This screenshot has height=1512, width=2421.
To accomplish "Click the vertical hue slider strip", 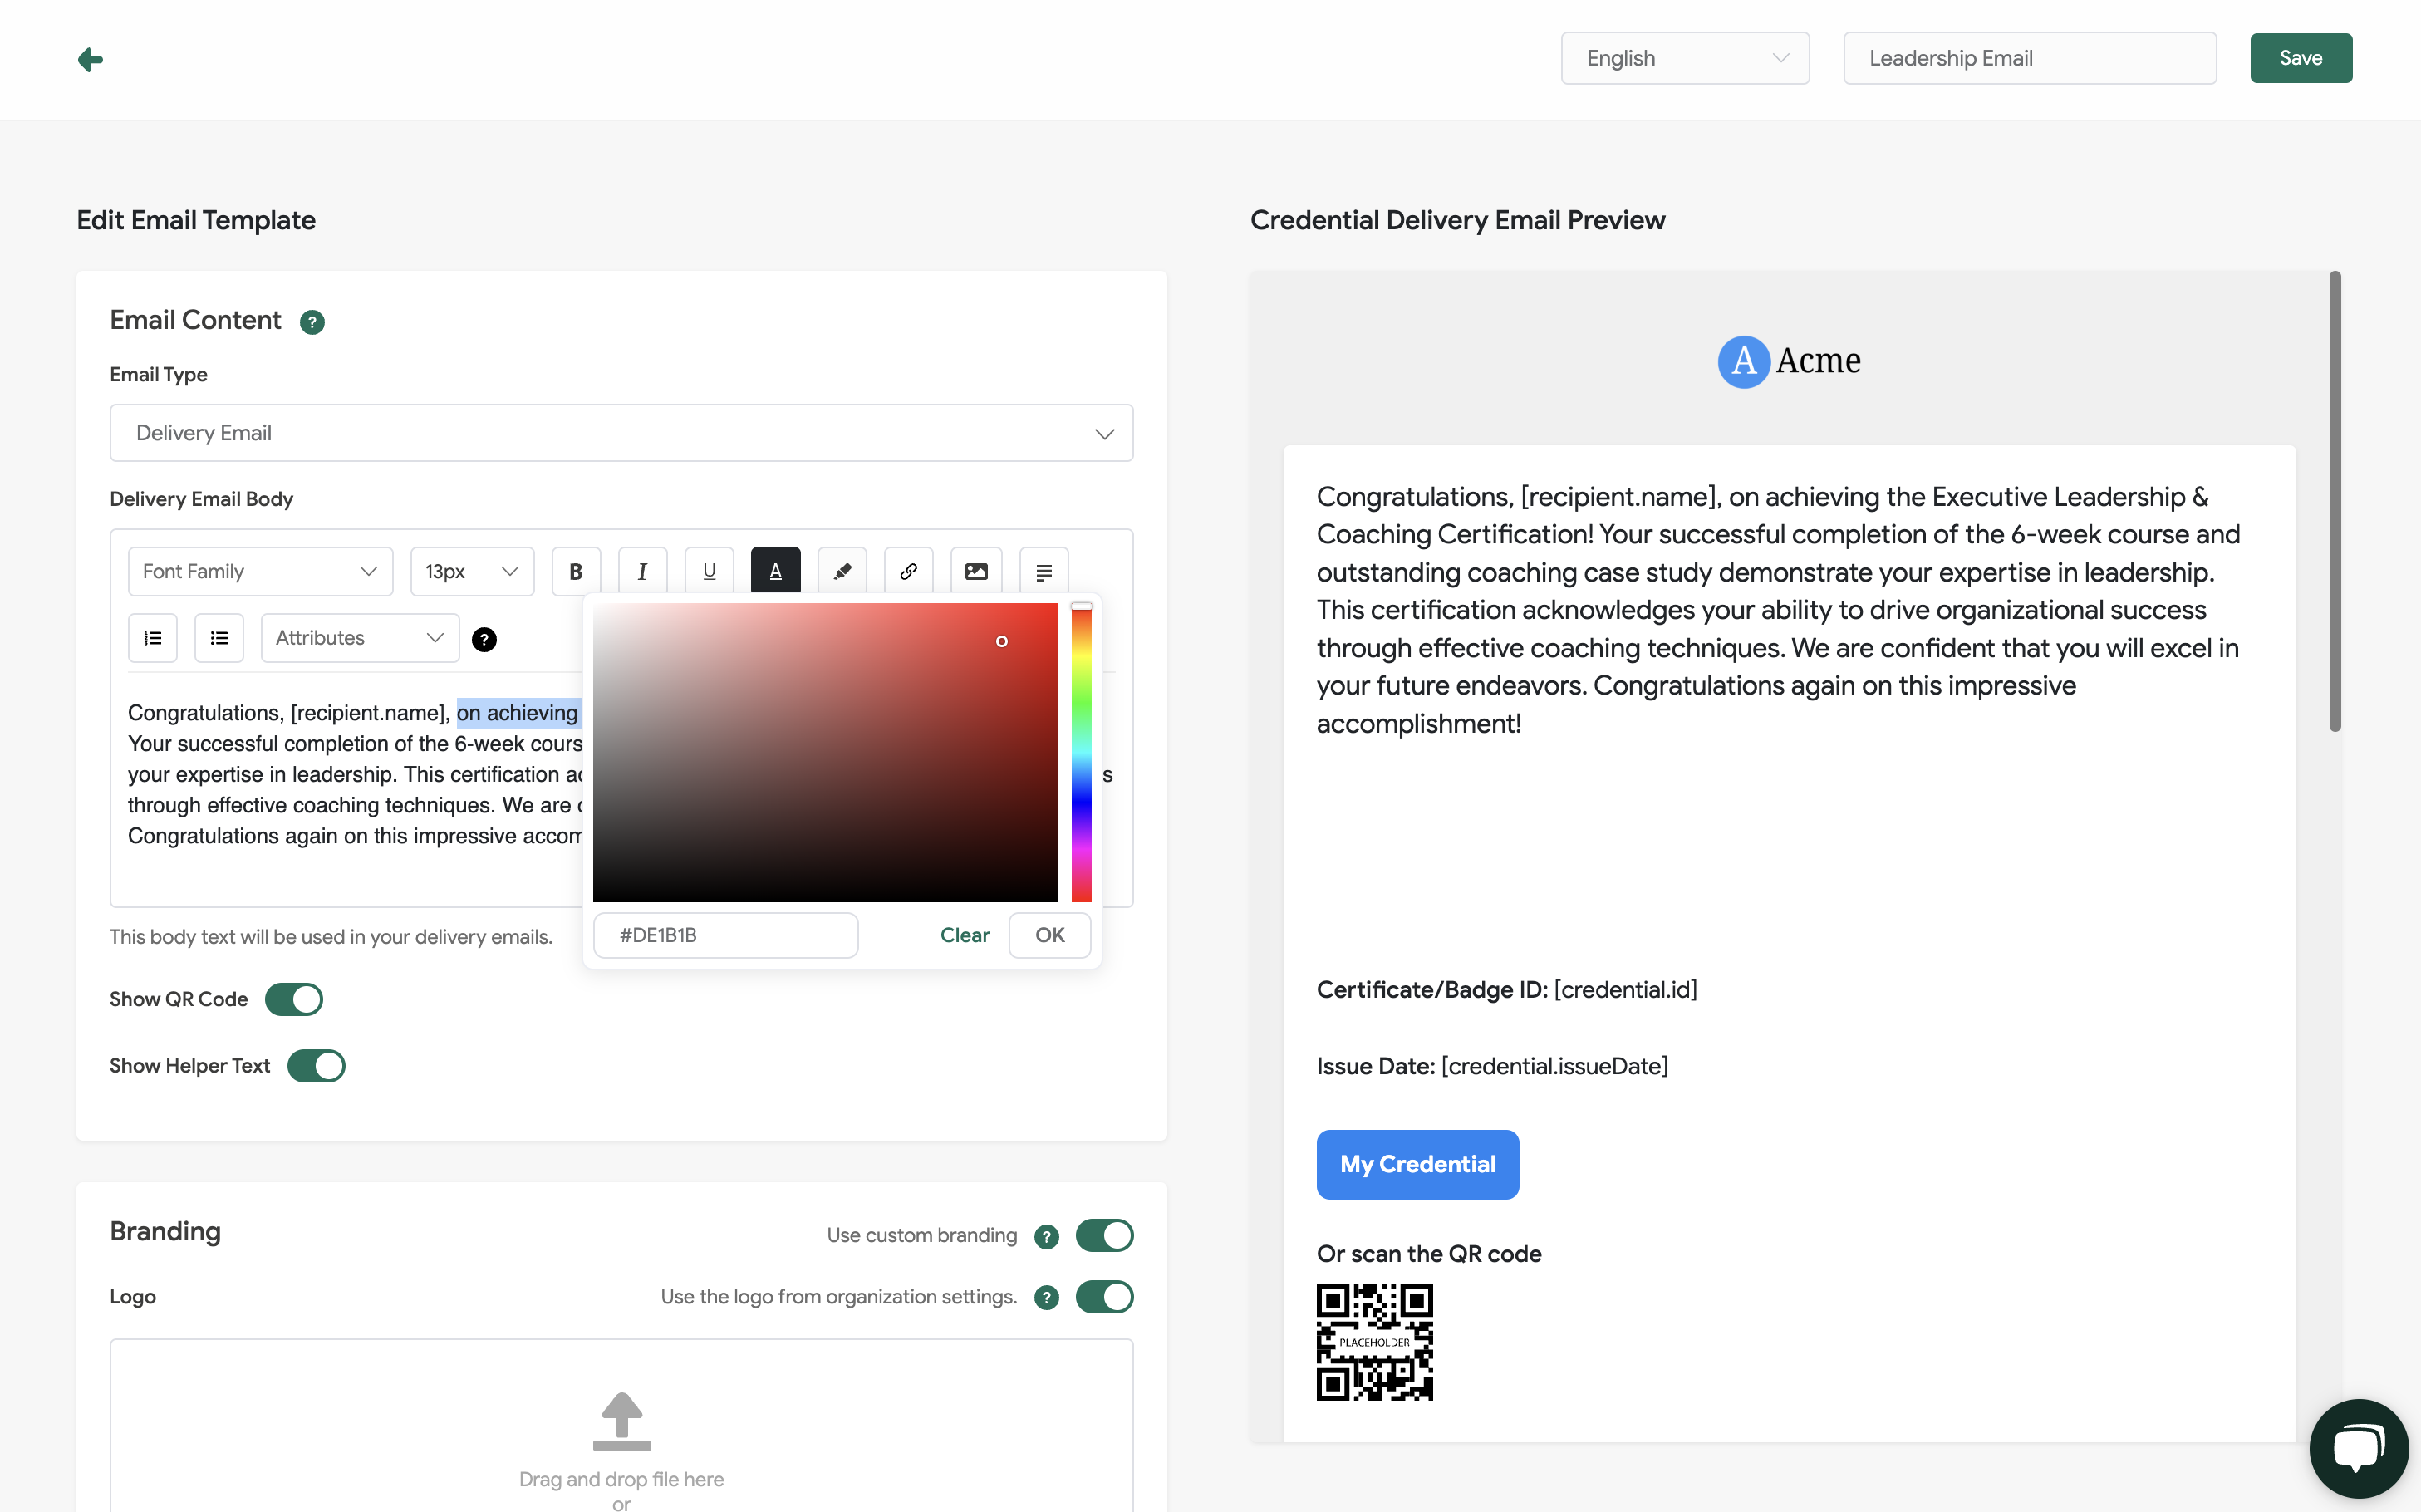I will (x=1081, y=752).
